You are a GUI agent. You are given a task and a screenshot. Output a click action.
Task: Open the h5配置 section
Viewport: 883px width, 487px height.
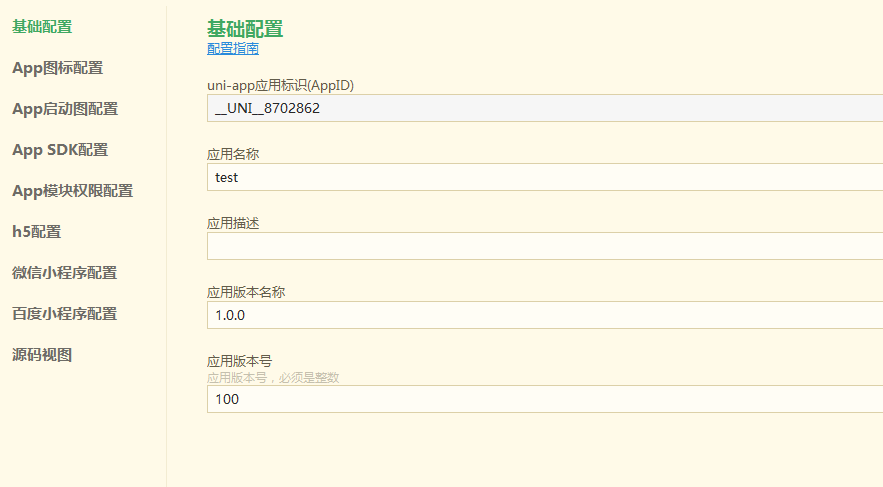(37, 231)
